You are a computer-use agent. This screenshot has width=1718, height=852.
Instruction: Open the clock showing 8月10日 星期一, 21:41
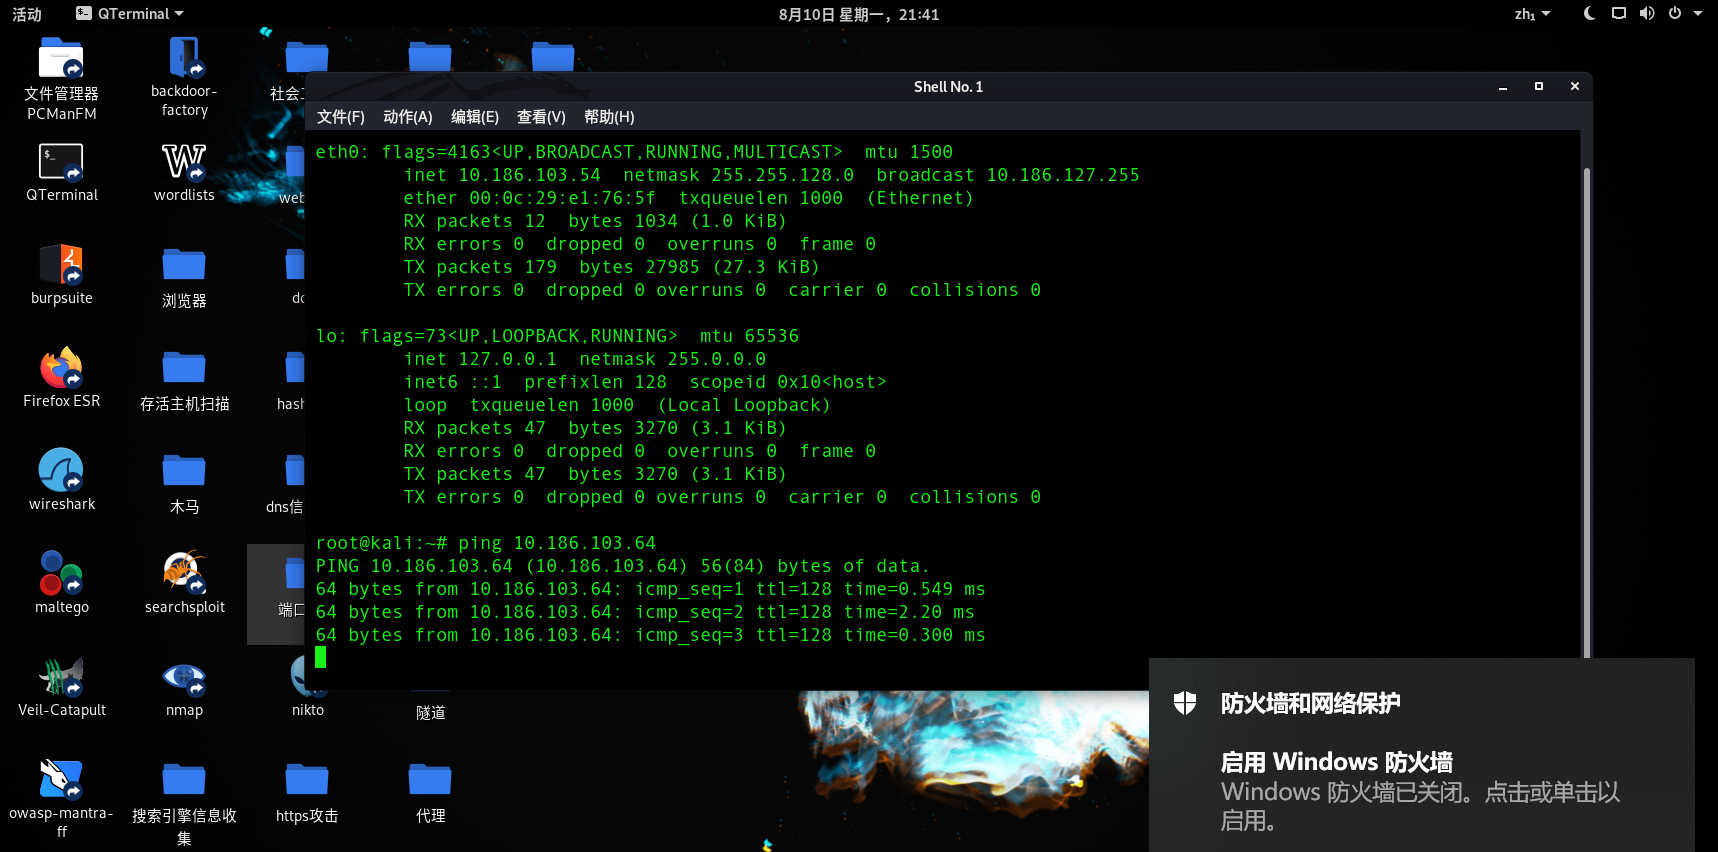[859, 14]
